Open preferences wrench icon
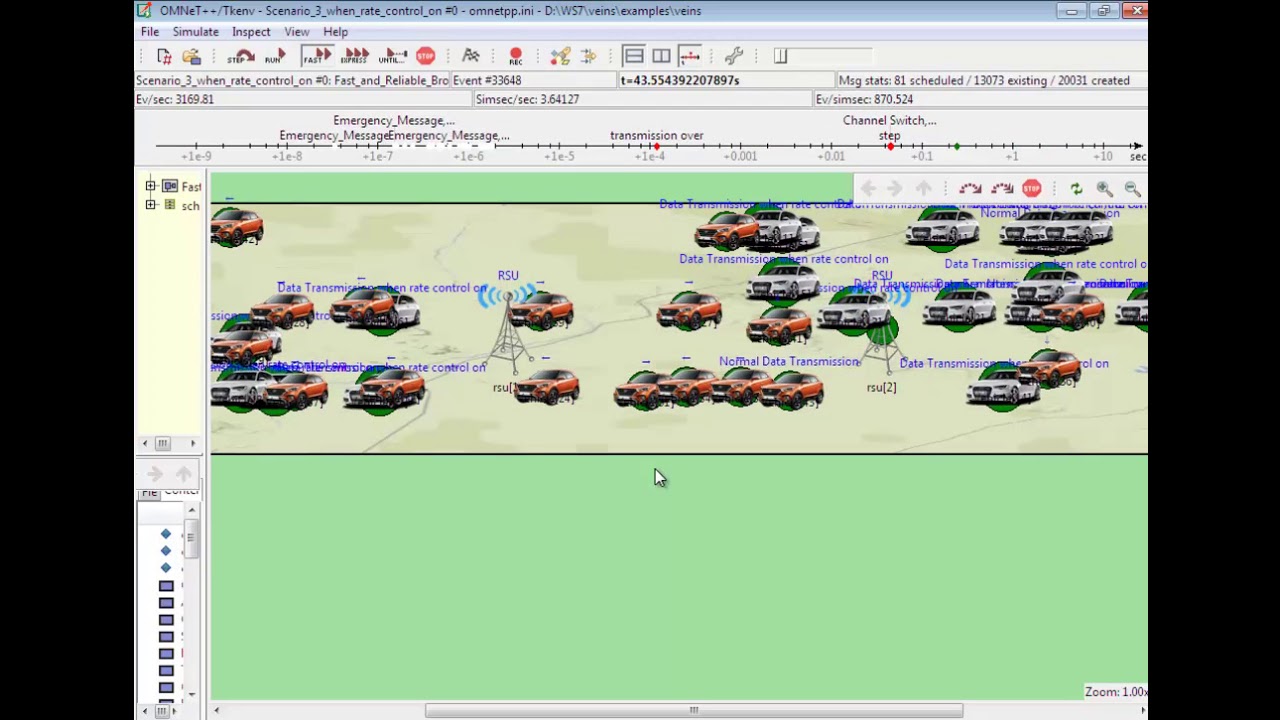 [x=734, y=56]
